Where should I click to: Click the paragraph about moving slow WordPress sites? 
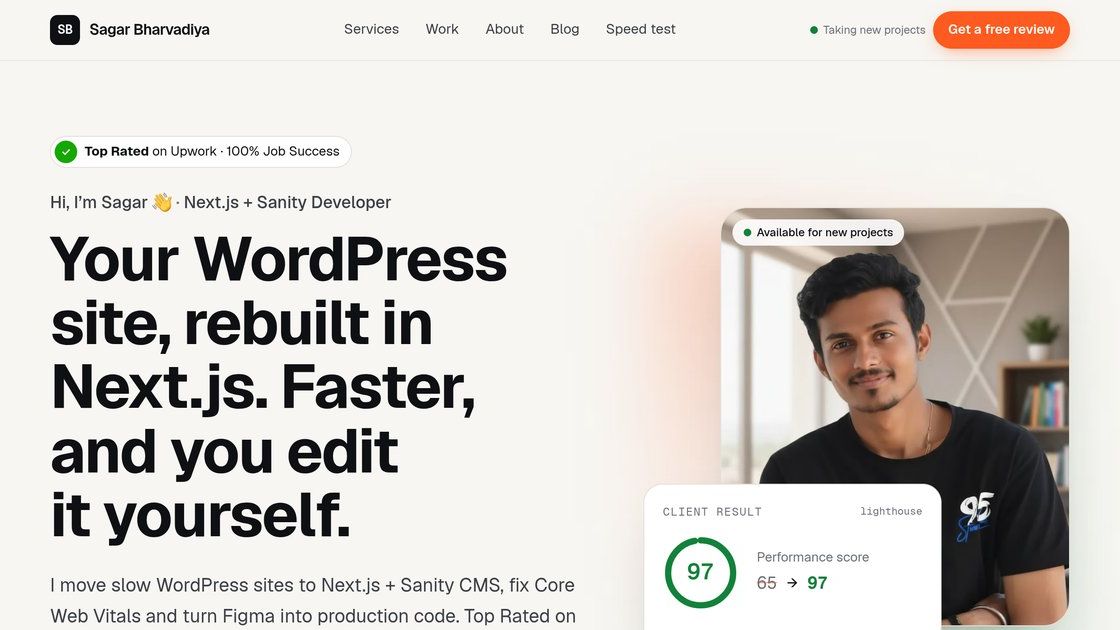(313, 601)
